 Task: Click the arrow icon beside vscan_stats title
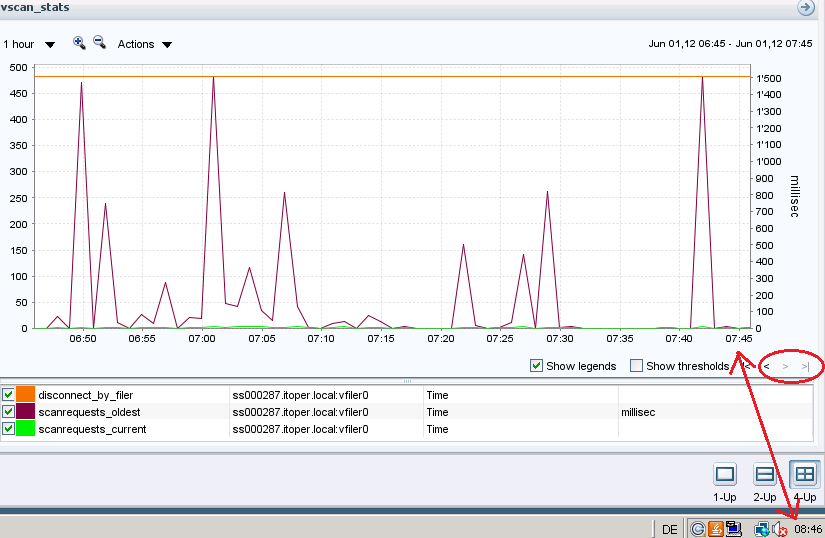[806, 7]
